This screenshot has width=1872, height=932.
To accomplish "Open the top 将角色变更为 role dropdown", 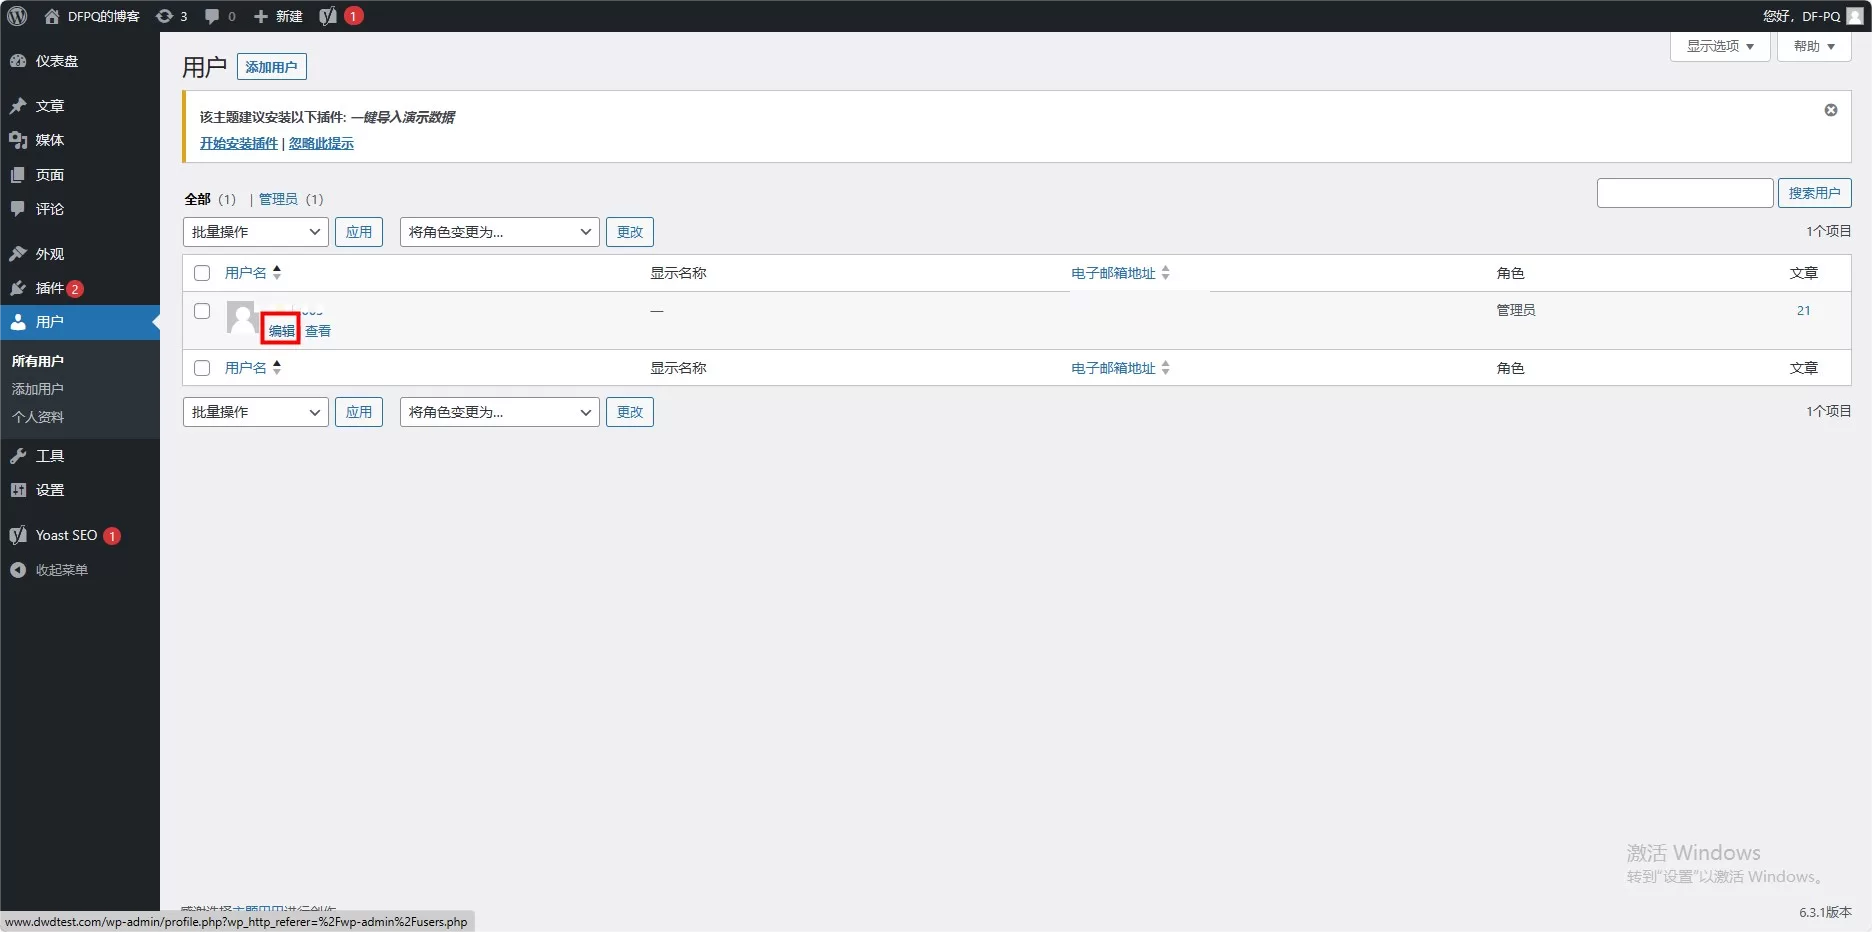I will (x=499, y=232).
